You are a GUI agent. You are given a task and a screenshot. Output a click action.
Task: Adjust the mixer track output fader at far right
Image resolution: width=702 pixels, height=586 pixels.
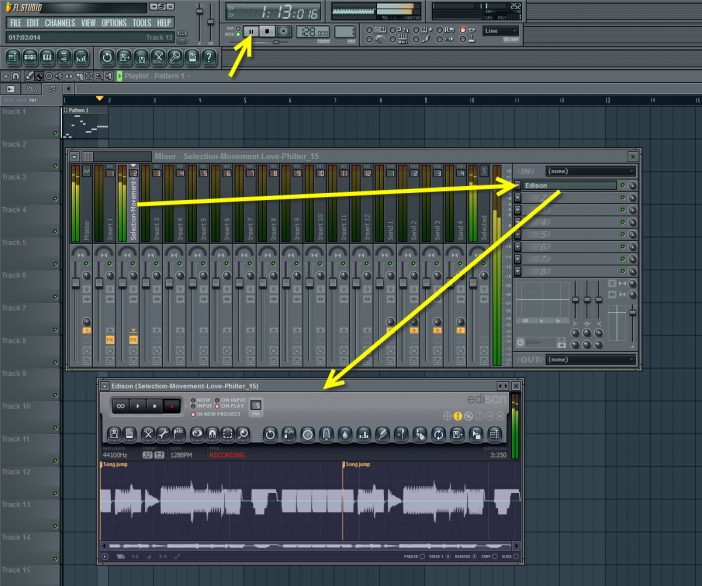(x=633, y=312)
